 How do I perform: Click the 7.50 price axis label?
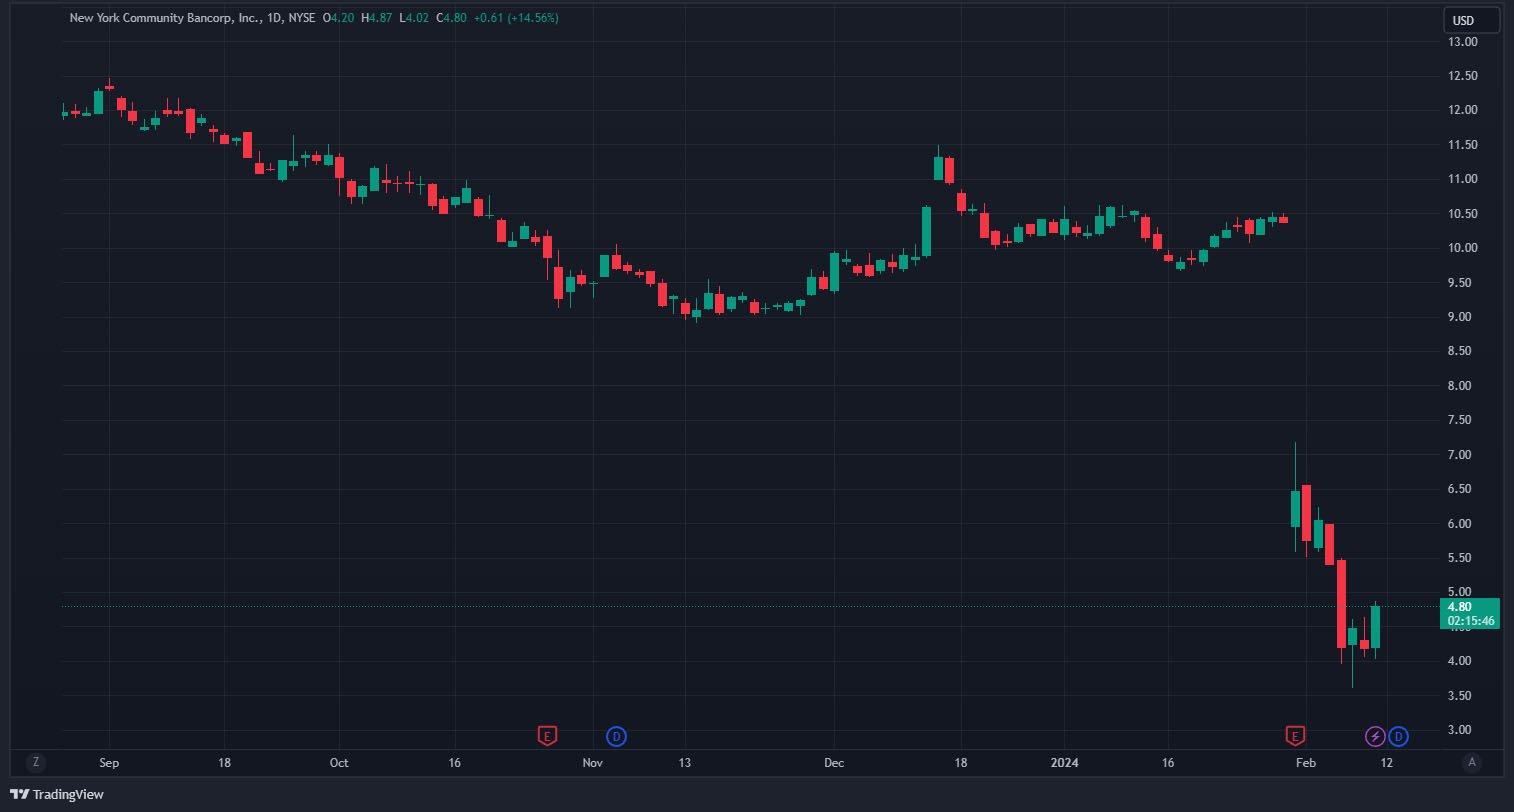1461,420
